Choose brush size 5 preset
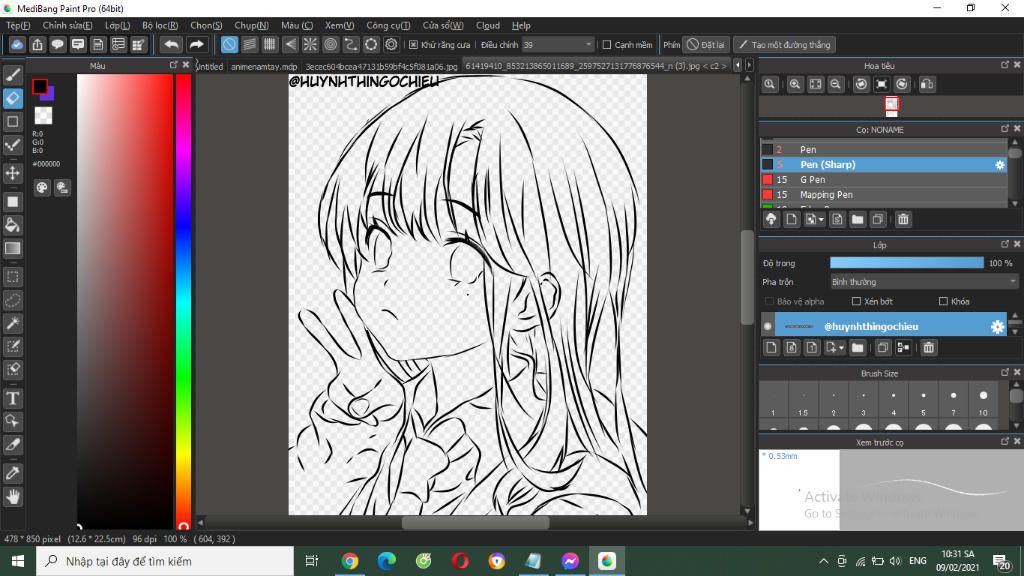Screen dimensions: 1024x576 pos(923,402)
